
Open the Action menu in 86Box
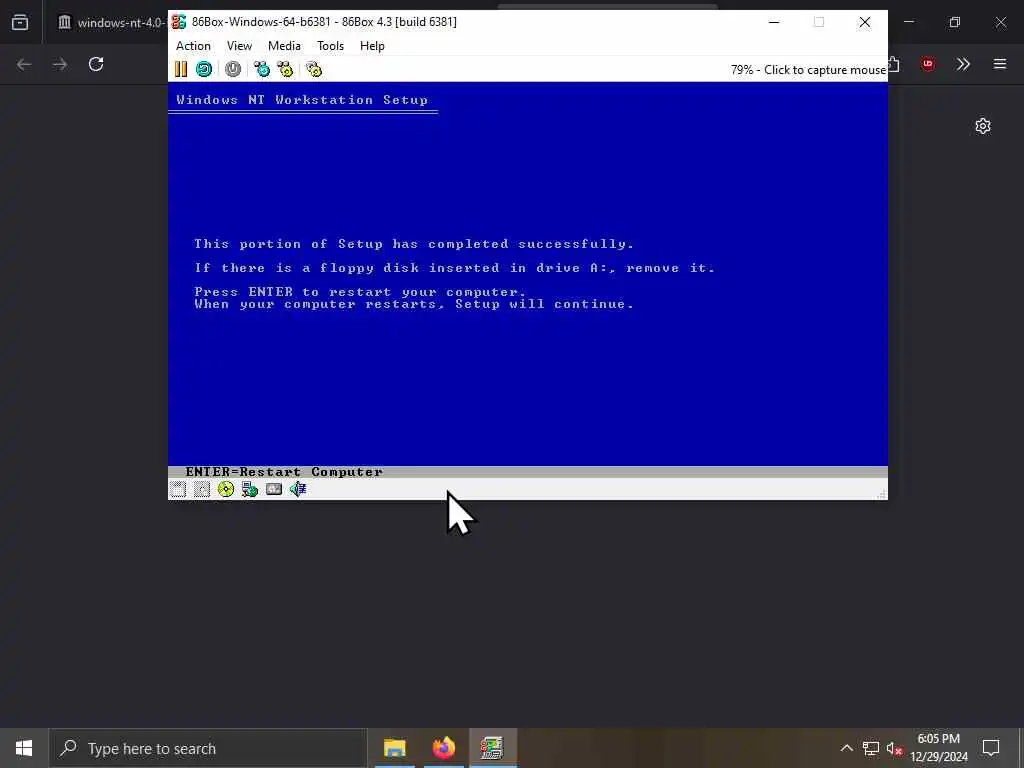(193, 46)
